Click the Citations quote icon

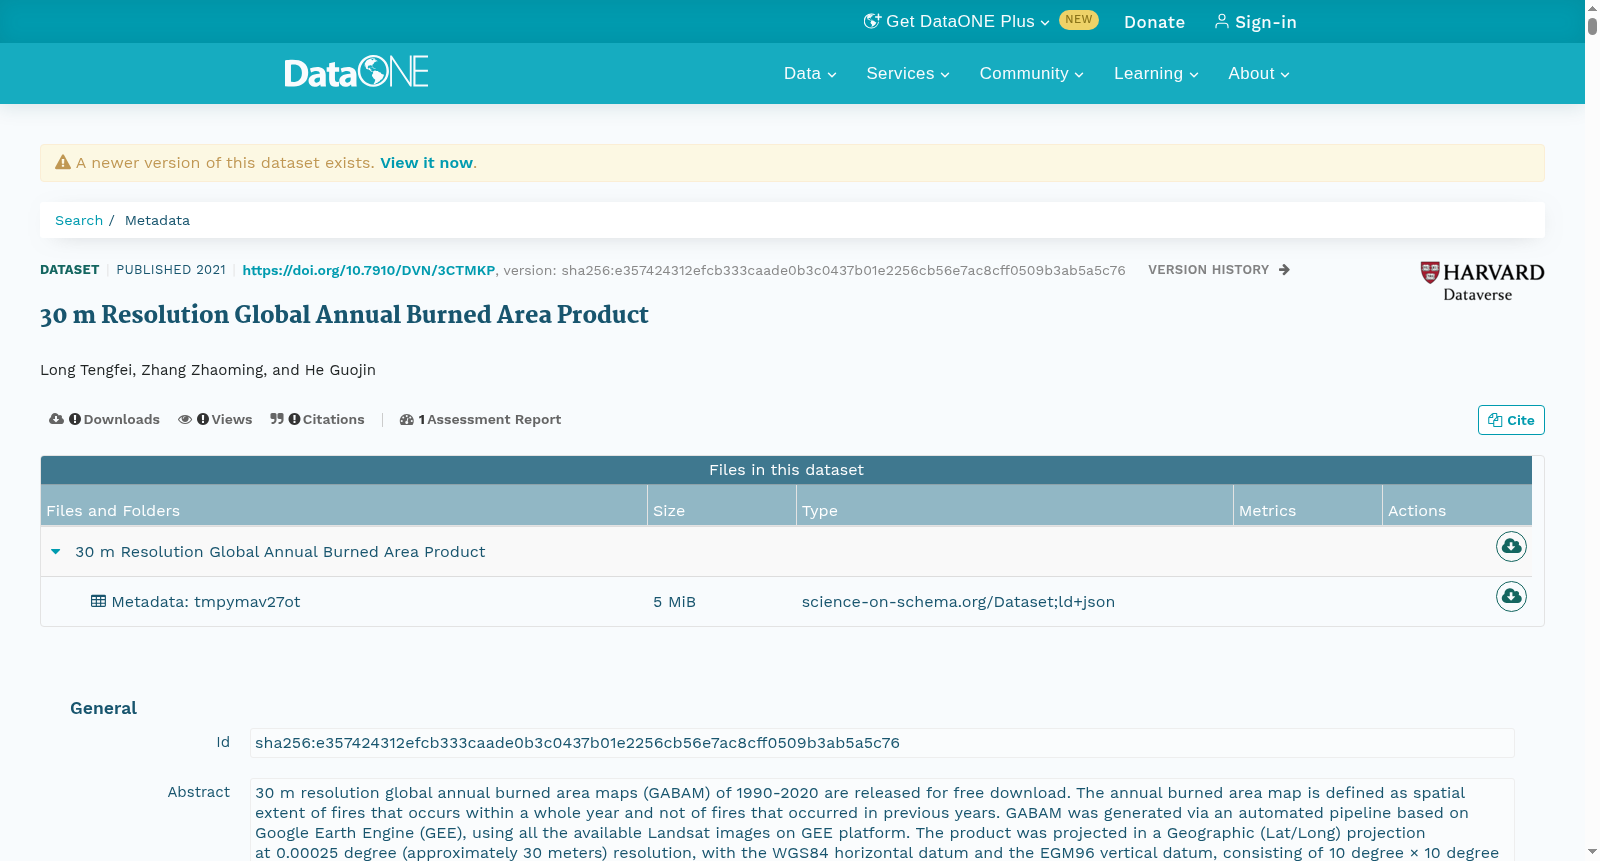pos(277,419)
